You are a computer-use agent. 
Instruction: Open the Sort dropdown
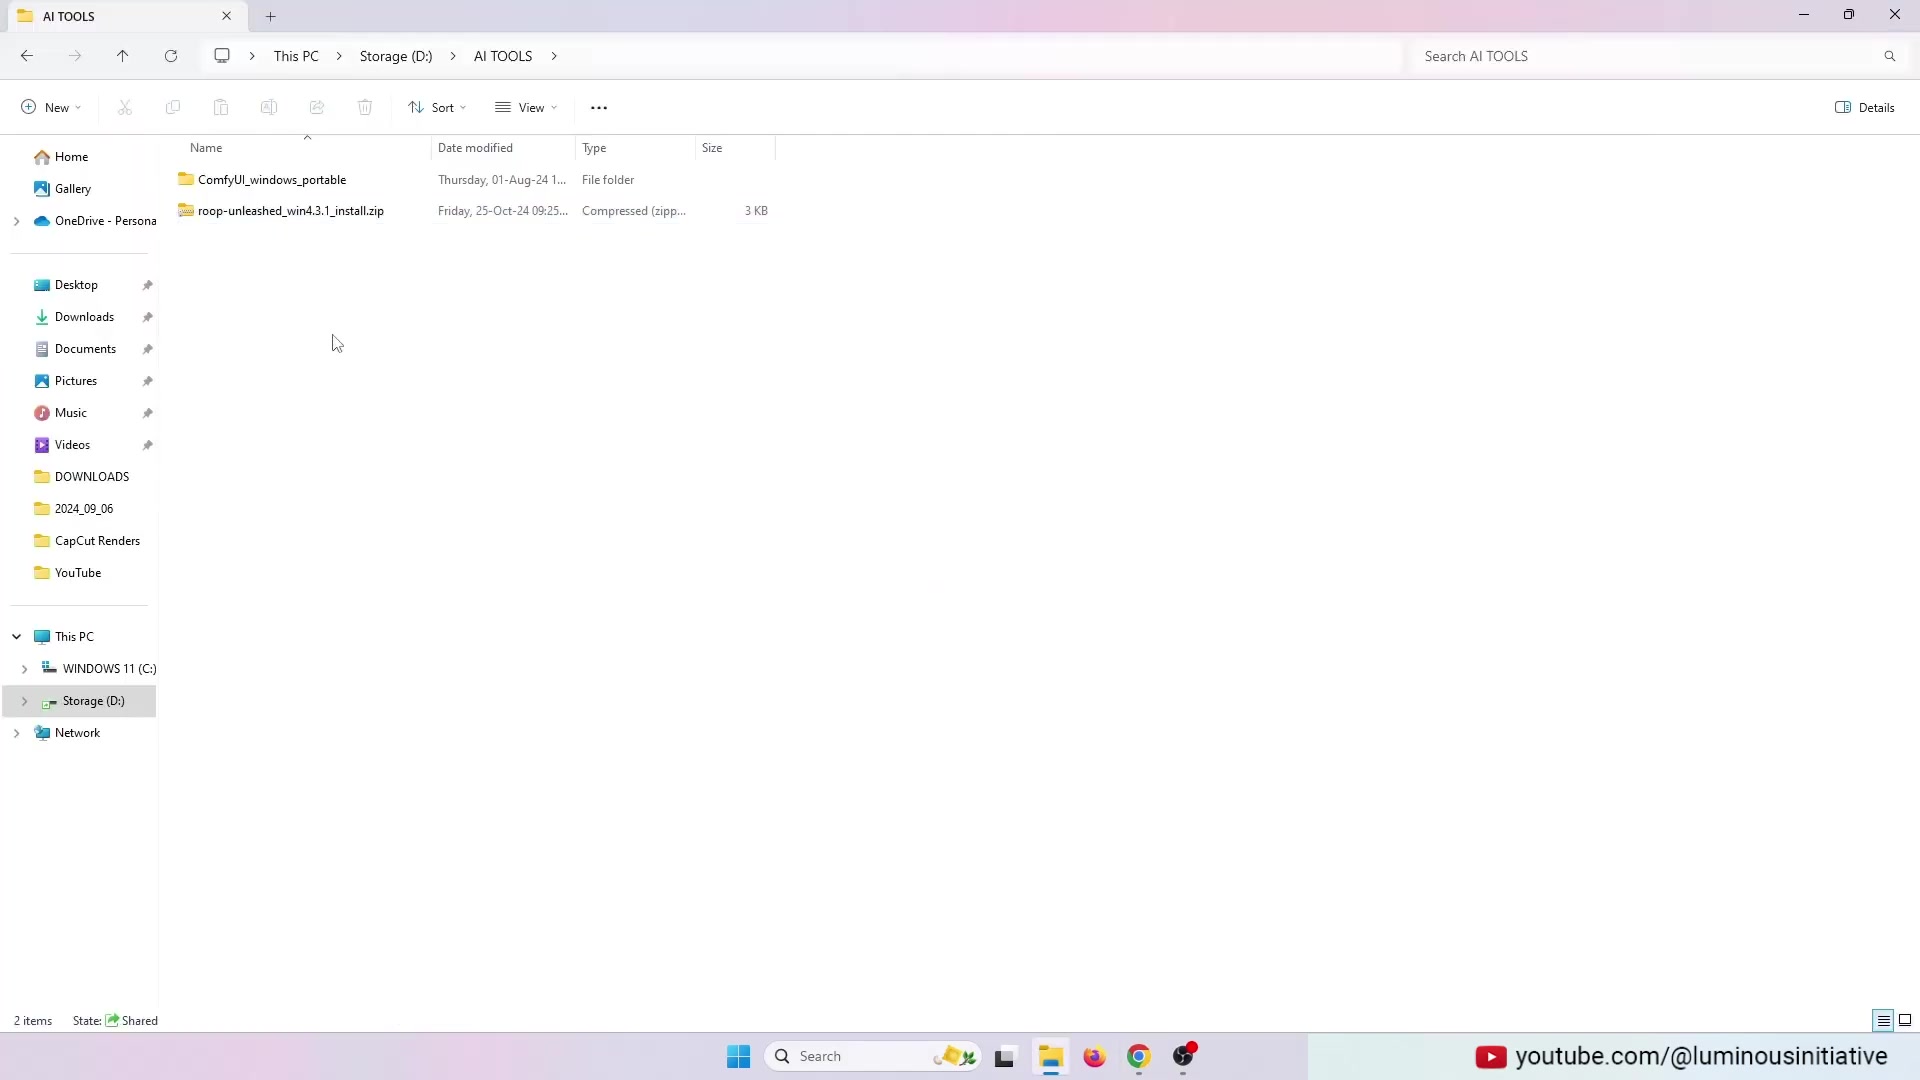pyautogui.click(x=437, y=108)
